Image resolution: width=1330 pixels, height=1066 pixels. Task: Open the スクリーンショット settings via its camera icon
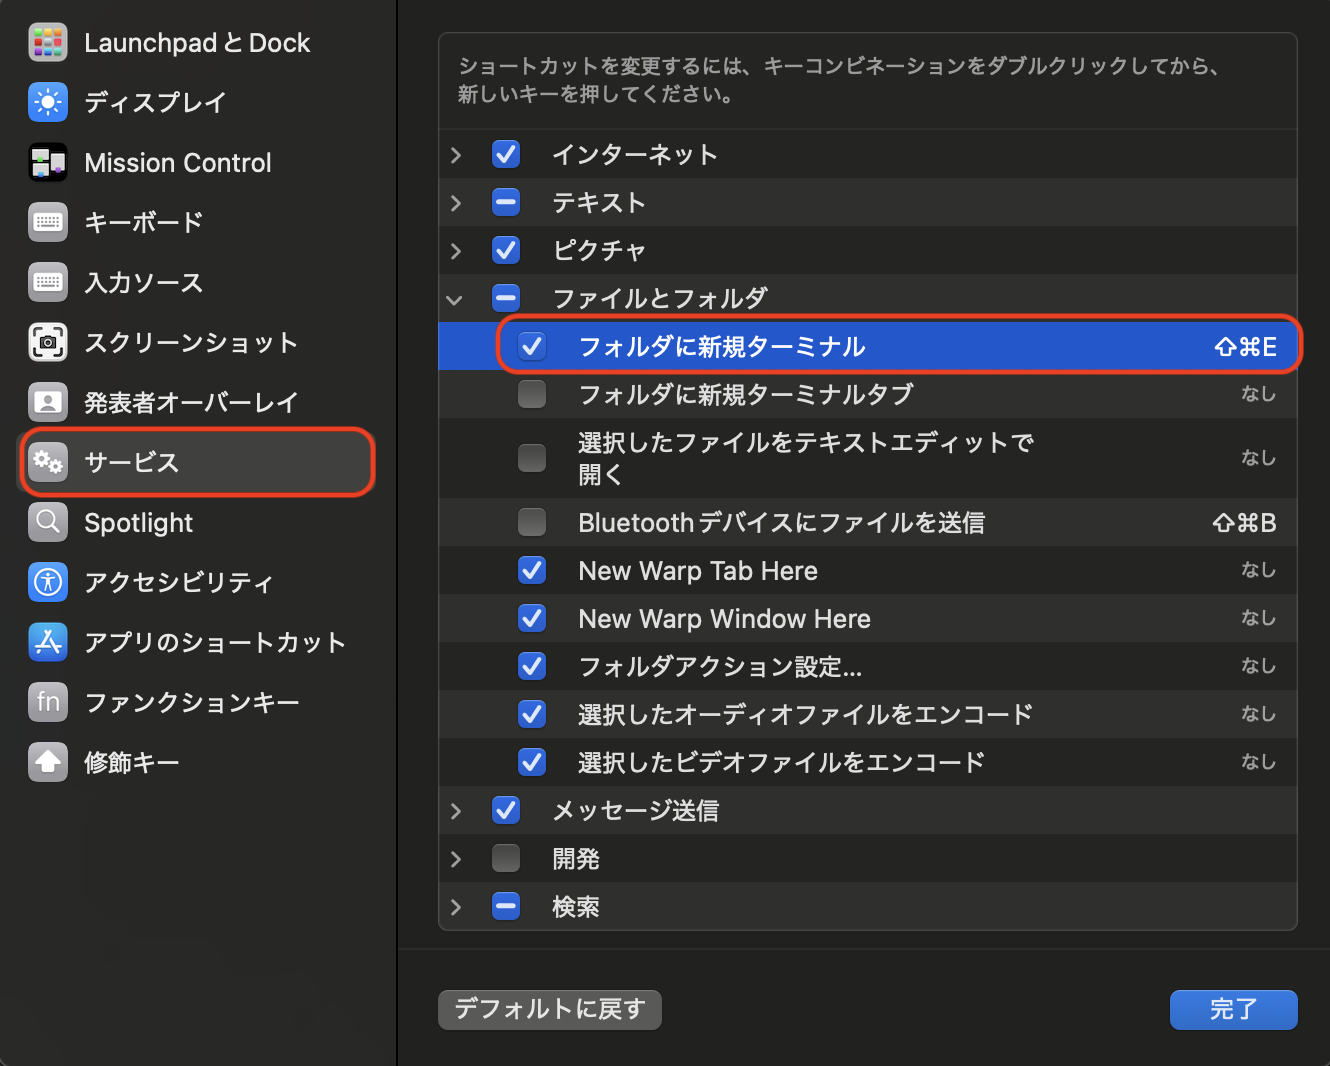click(x=47, y=342)
